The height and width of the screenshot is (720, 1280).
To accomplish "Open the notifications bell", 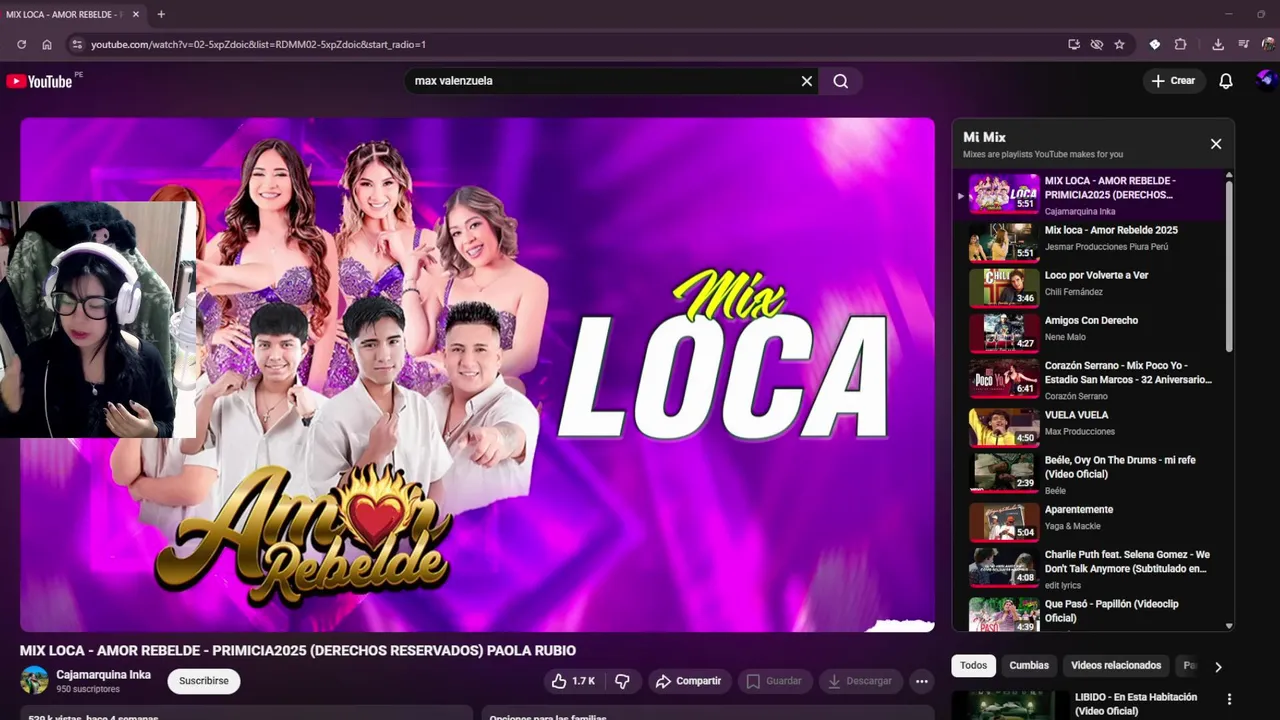I will coord(1225,81).
